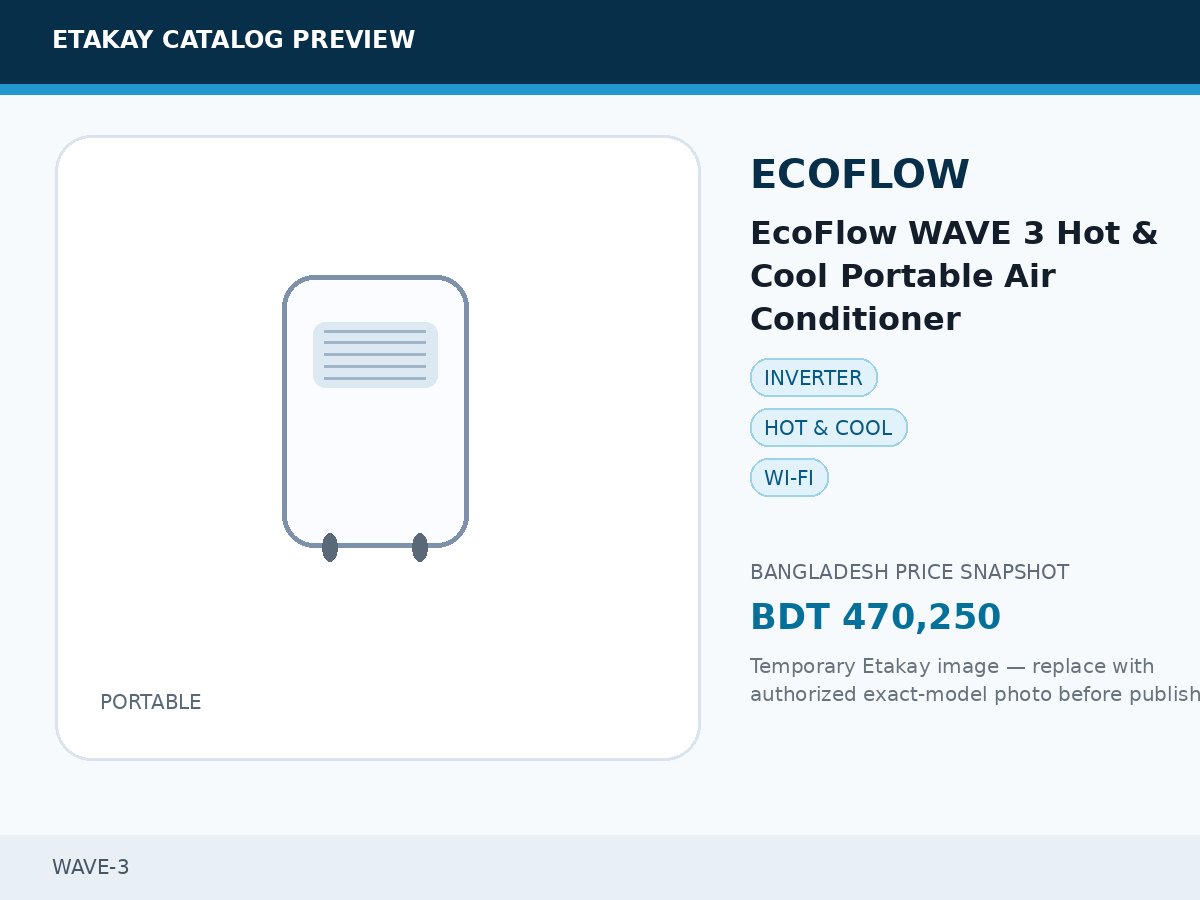Click the EcoFlow WAVE 3 product title
Screen dimensions: 1200x900
(954, 276)
